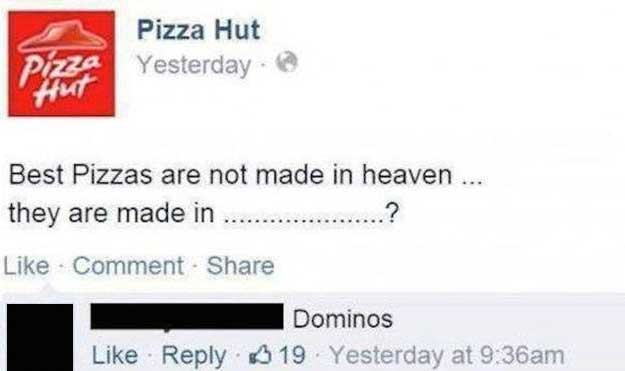The width and height of the screenshot is (625, 371).
Task: Click the commenter's blacked-out profile picture
Action: click(x=40, y=337)
